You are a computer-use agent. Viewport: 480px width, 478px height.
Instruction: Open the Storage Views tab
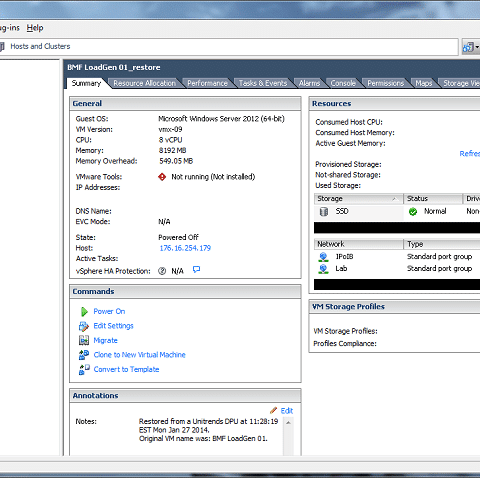pos(460,83)
